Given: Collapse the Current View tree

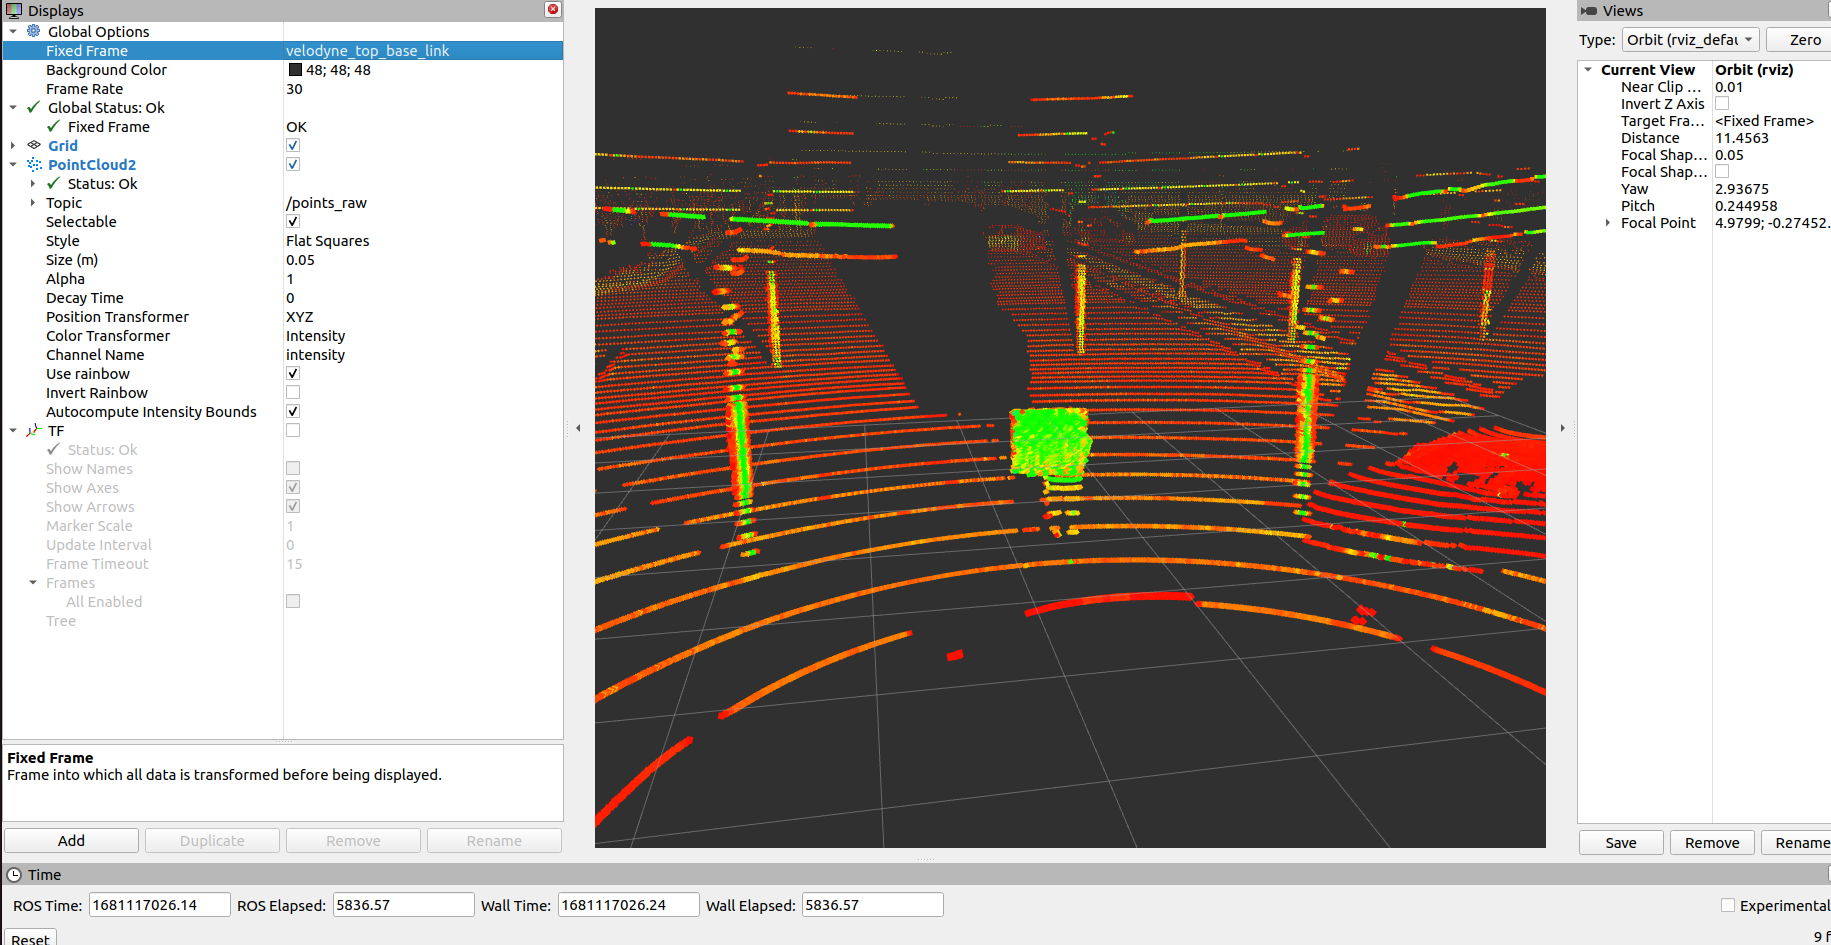Looking at the screenshot, I should pos(1588,69).
